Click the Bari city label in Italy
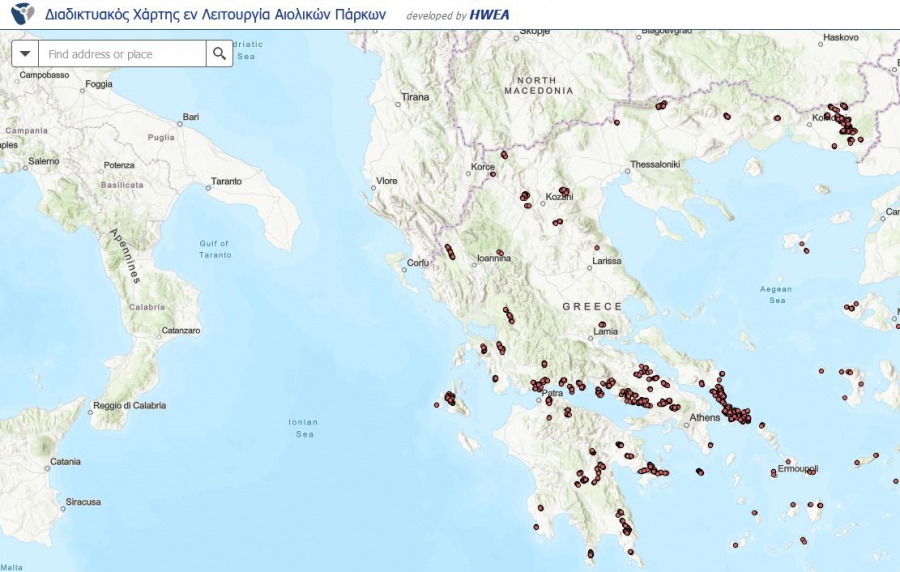The height and width of the screenshot is (572, 900). click(x=191, y=117)
